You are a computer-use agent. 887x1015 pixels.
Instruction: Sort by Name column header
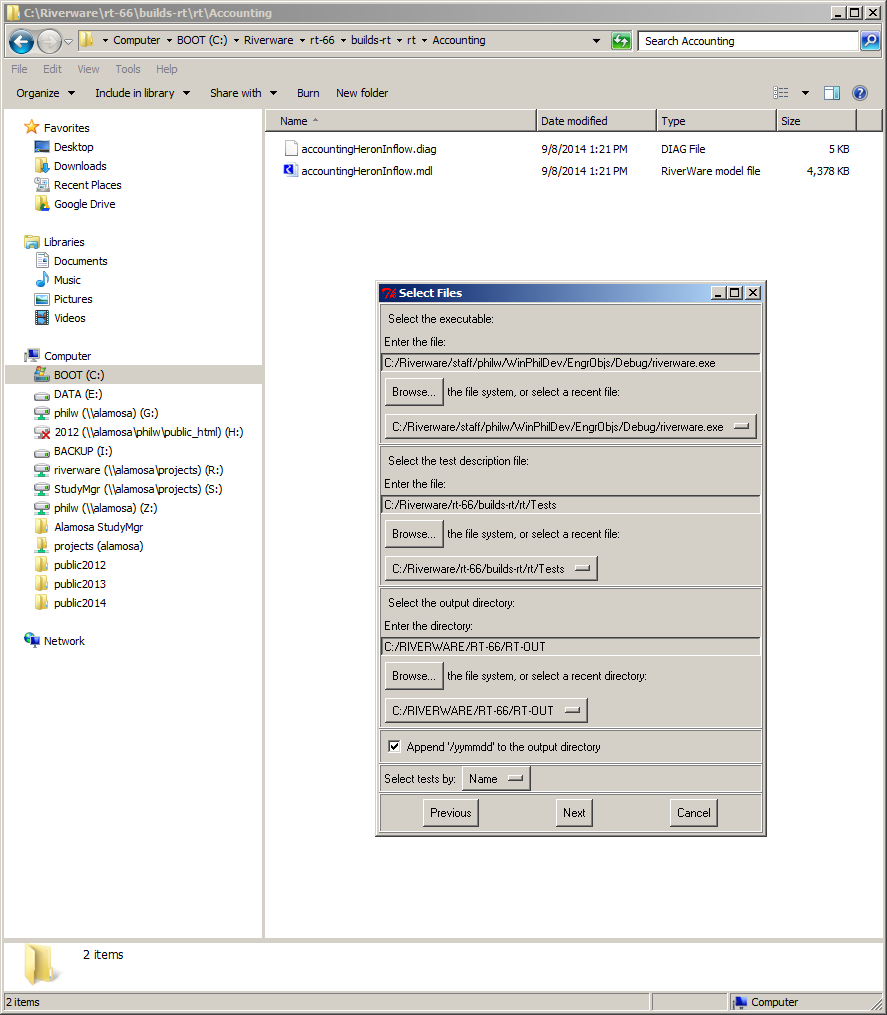(x=401, y=121)
